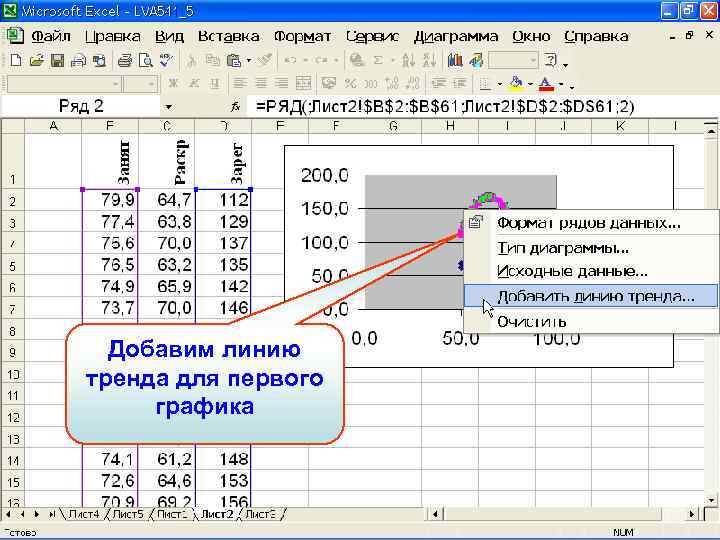Switch to the Лист2 sheet tab
Image resolution: width=720 pixels, height=540 pixels.
click(216, 514)
